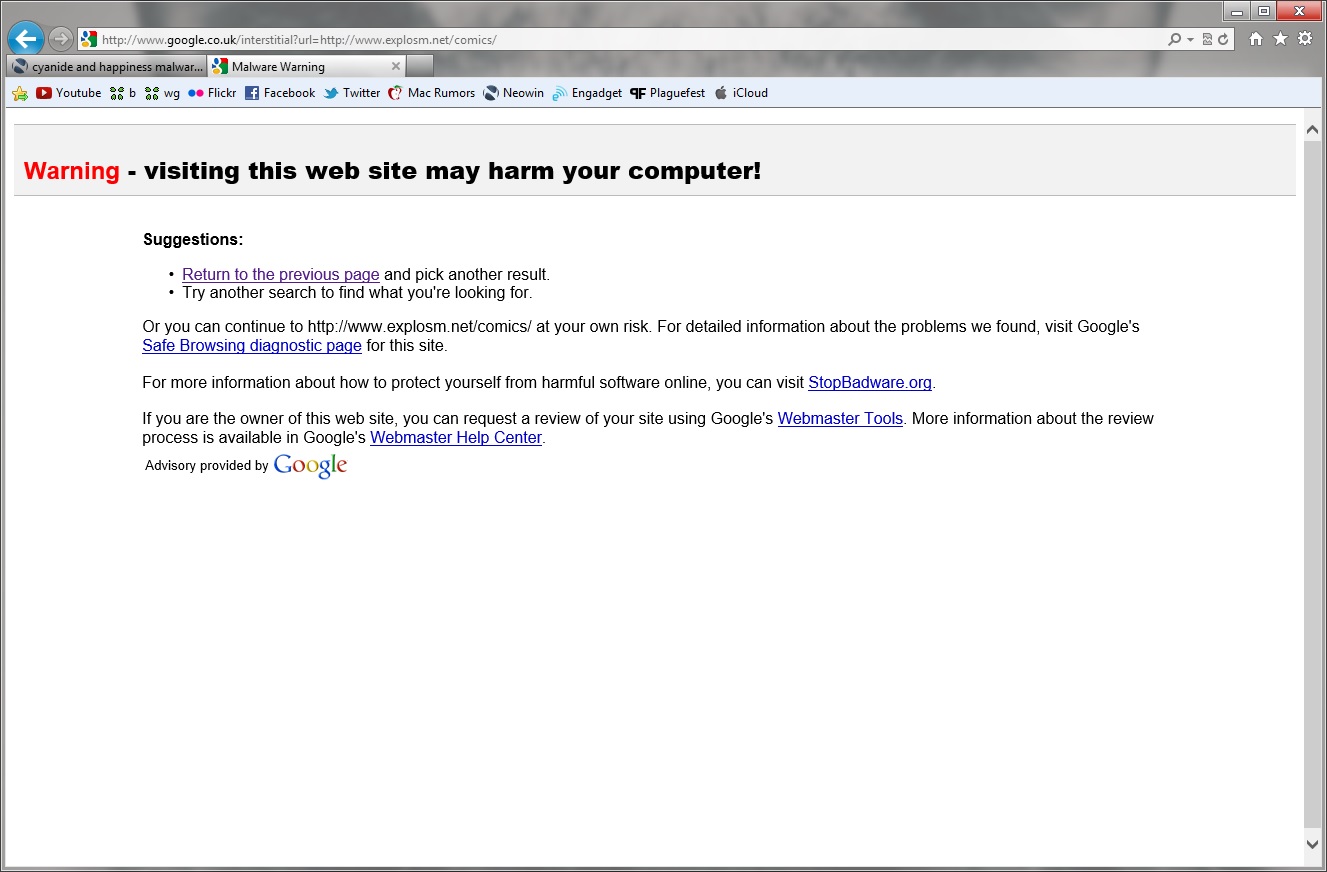Screen dimensions: 1327x872
Task: Open Favorites with the star icon
Action: point(1280,39)
